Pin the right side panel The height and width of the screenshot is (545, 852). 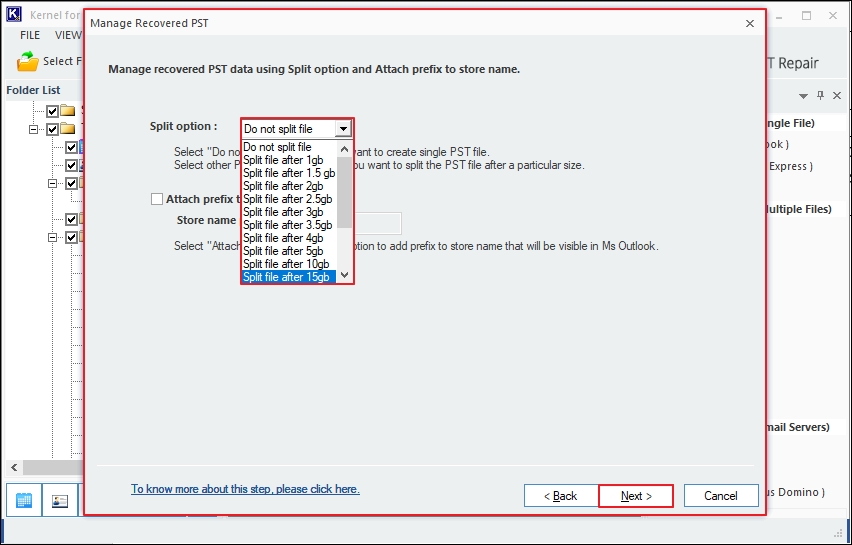(820, 96)
